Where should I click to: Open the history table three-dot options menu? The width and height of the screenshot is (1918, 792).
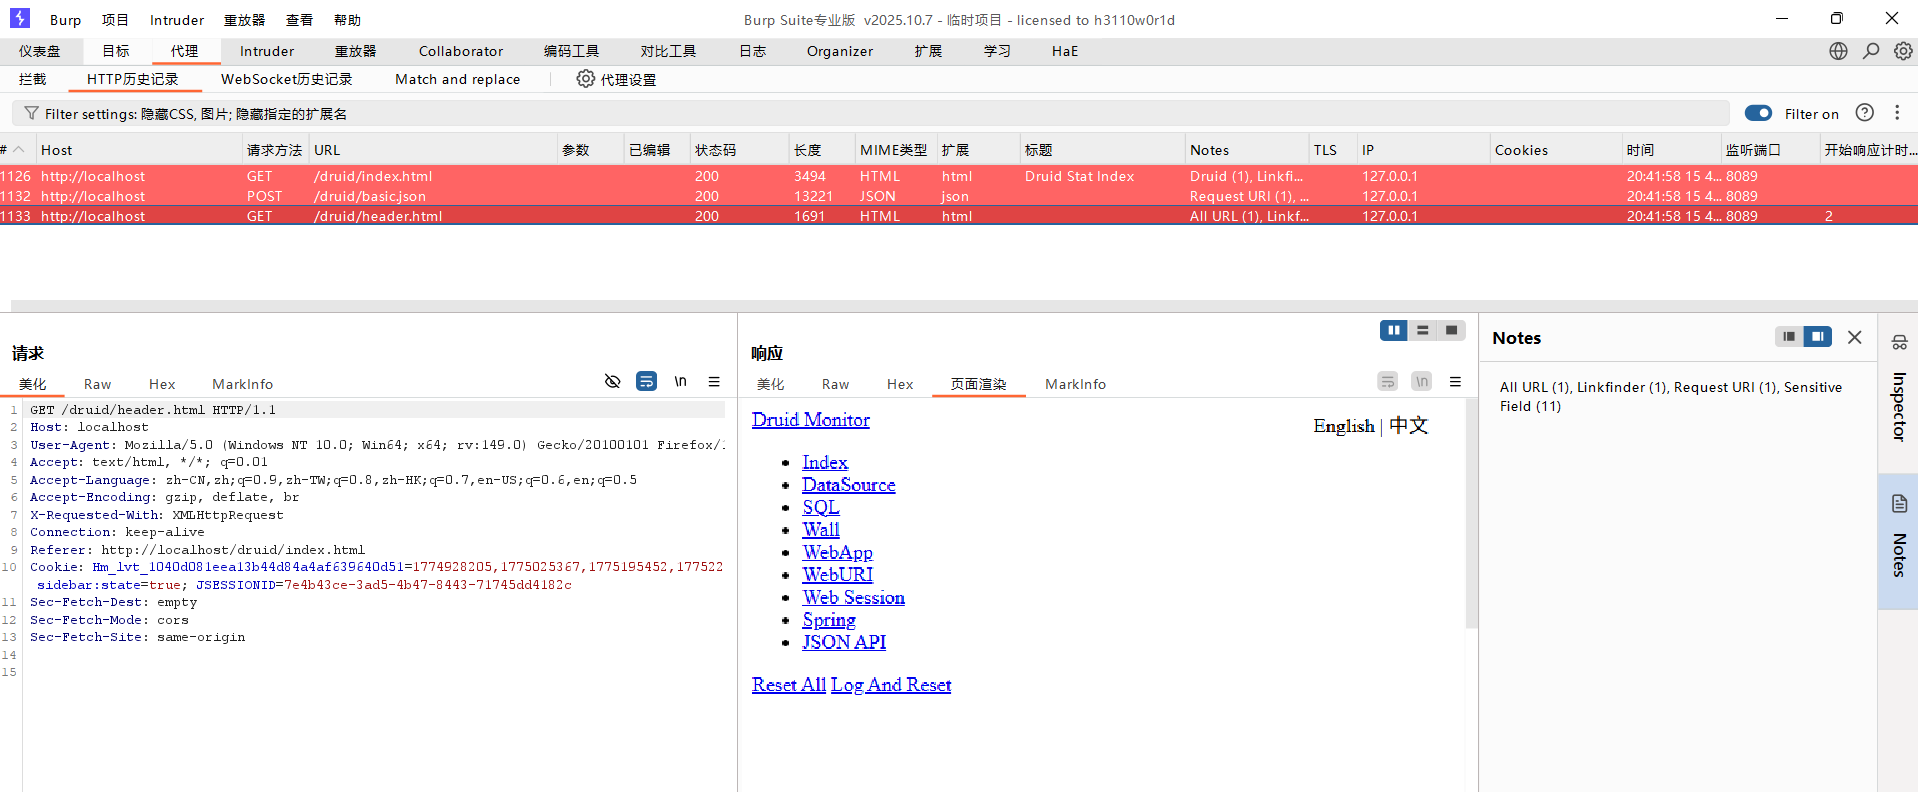point(1897,113)
